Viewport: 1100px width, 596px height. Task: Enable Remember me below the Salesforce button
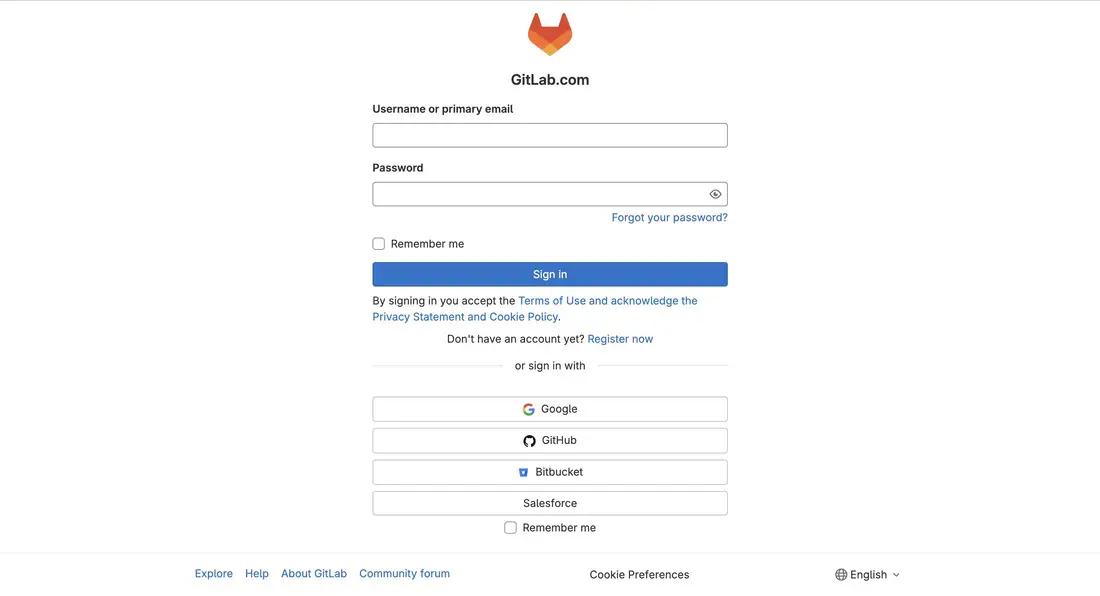click(511, 528)
